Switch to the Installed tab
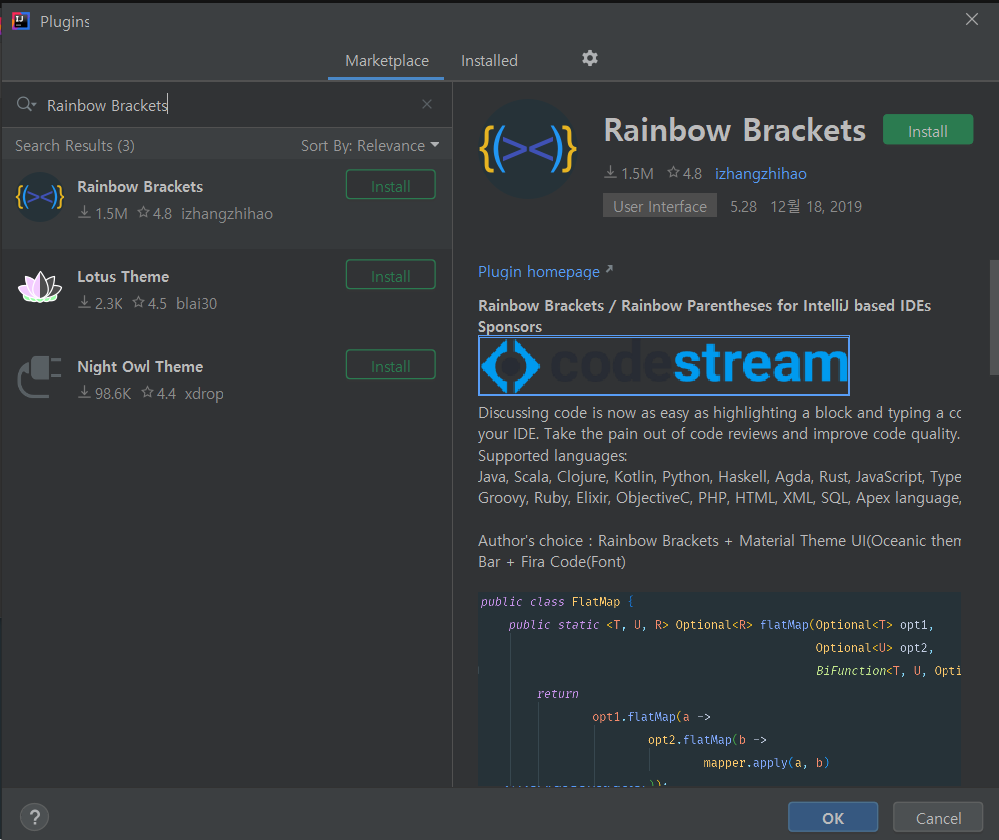The image size is (999, 840). click(x=489, y=61)
